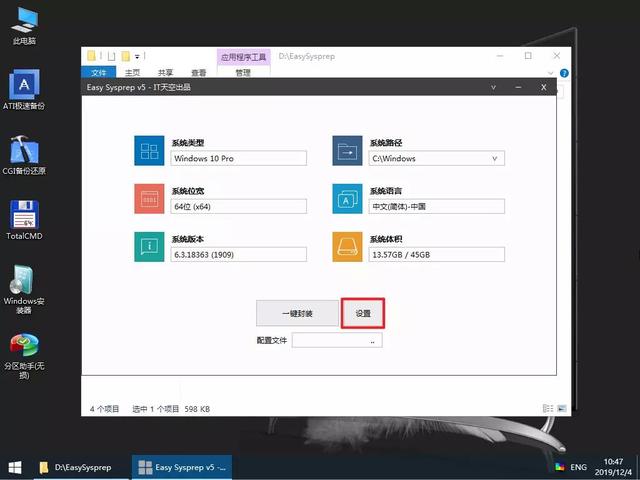Expand the 系统路径 C:\Windows dropdown
Image resolution: width=640 pixels, height=480 pixels.
(495, 158)
